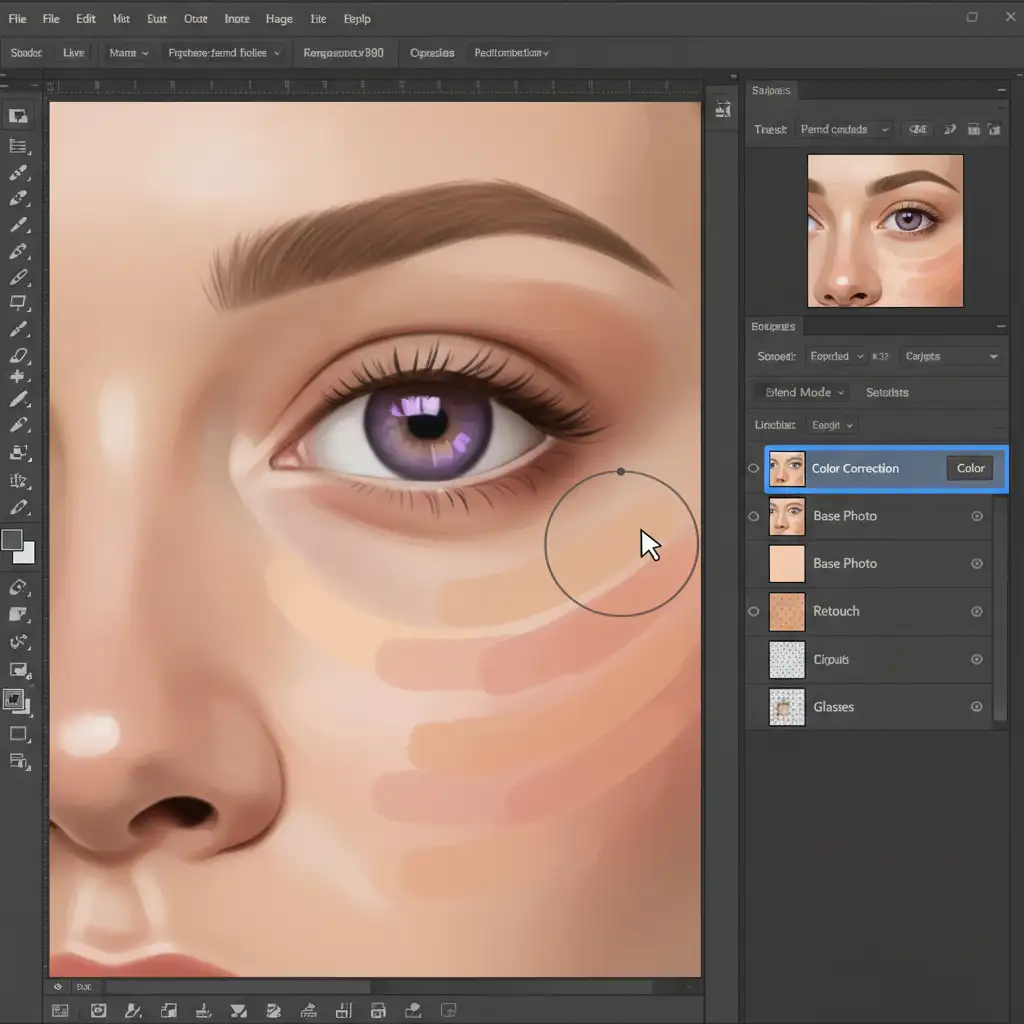Click the foreground color swatch

(x=12, y=540)
